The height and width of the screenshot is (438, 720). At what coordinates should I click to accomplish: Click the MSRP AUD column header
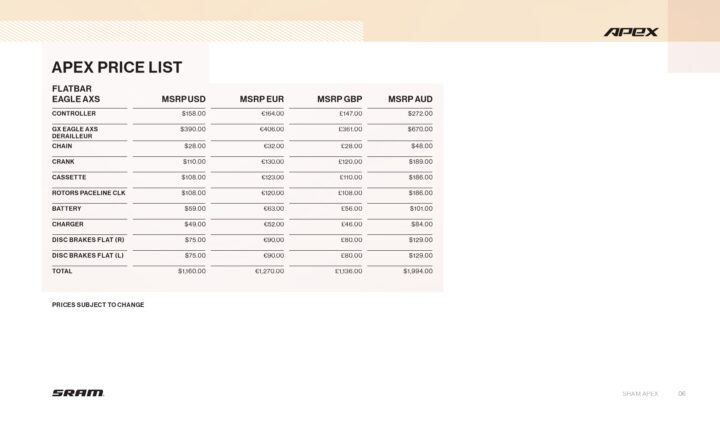[x=410, y=99]
